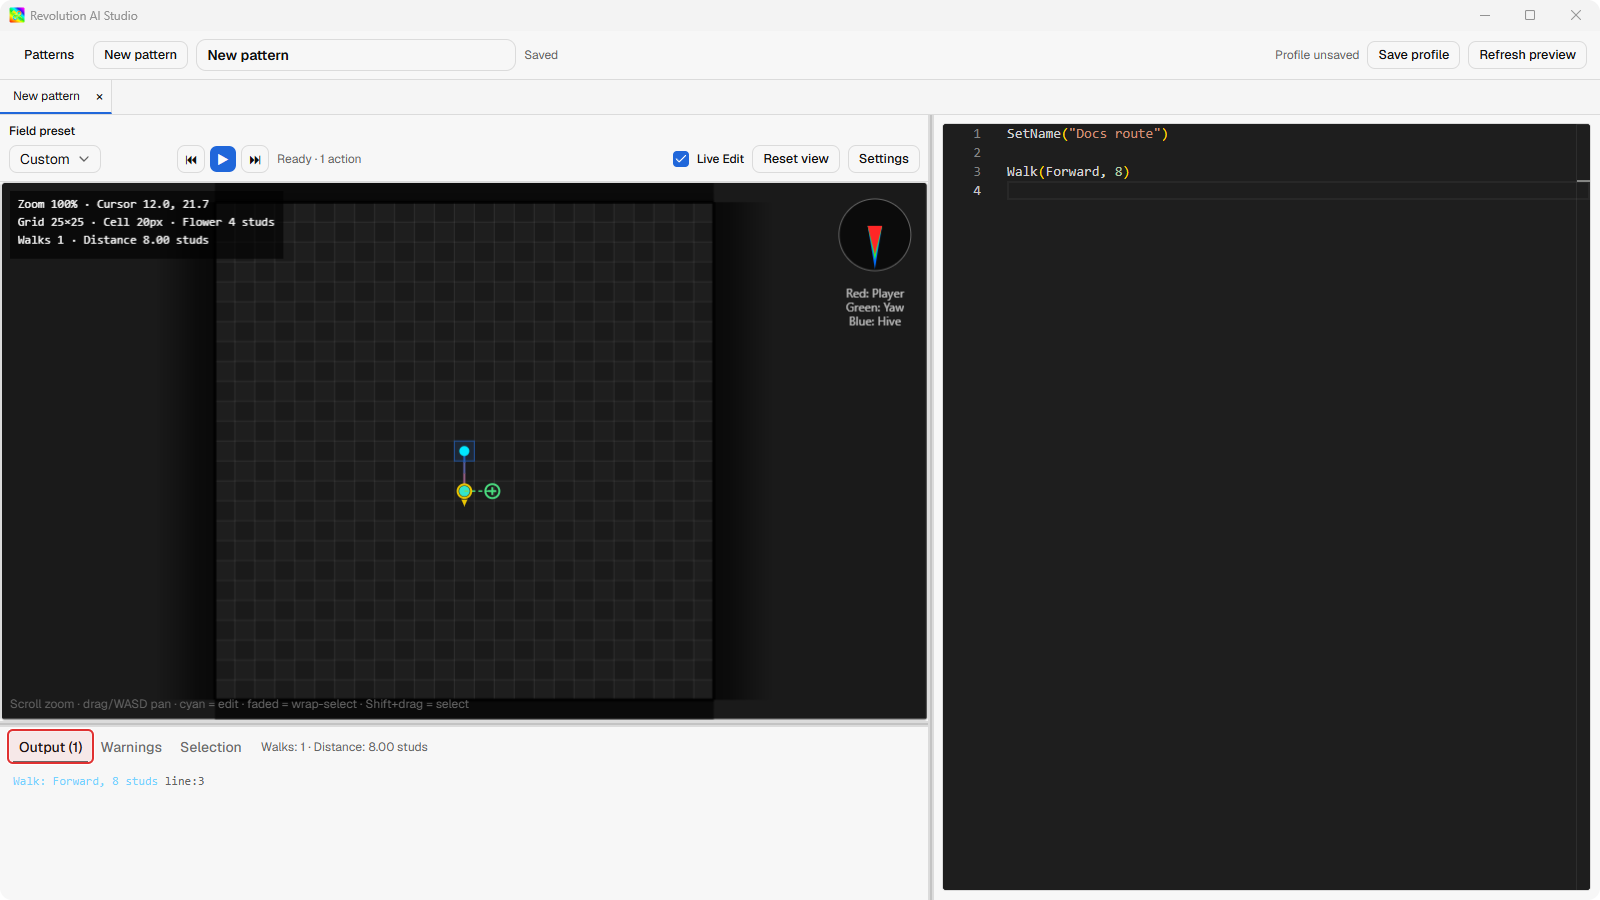Click 'Walks: 1 · Distance: 8.00 studs' summary

(344, 747)
